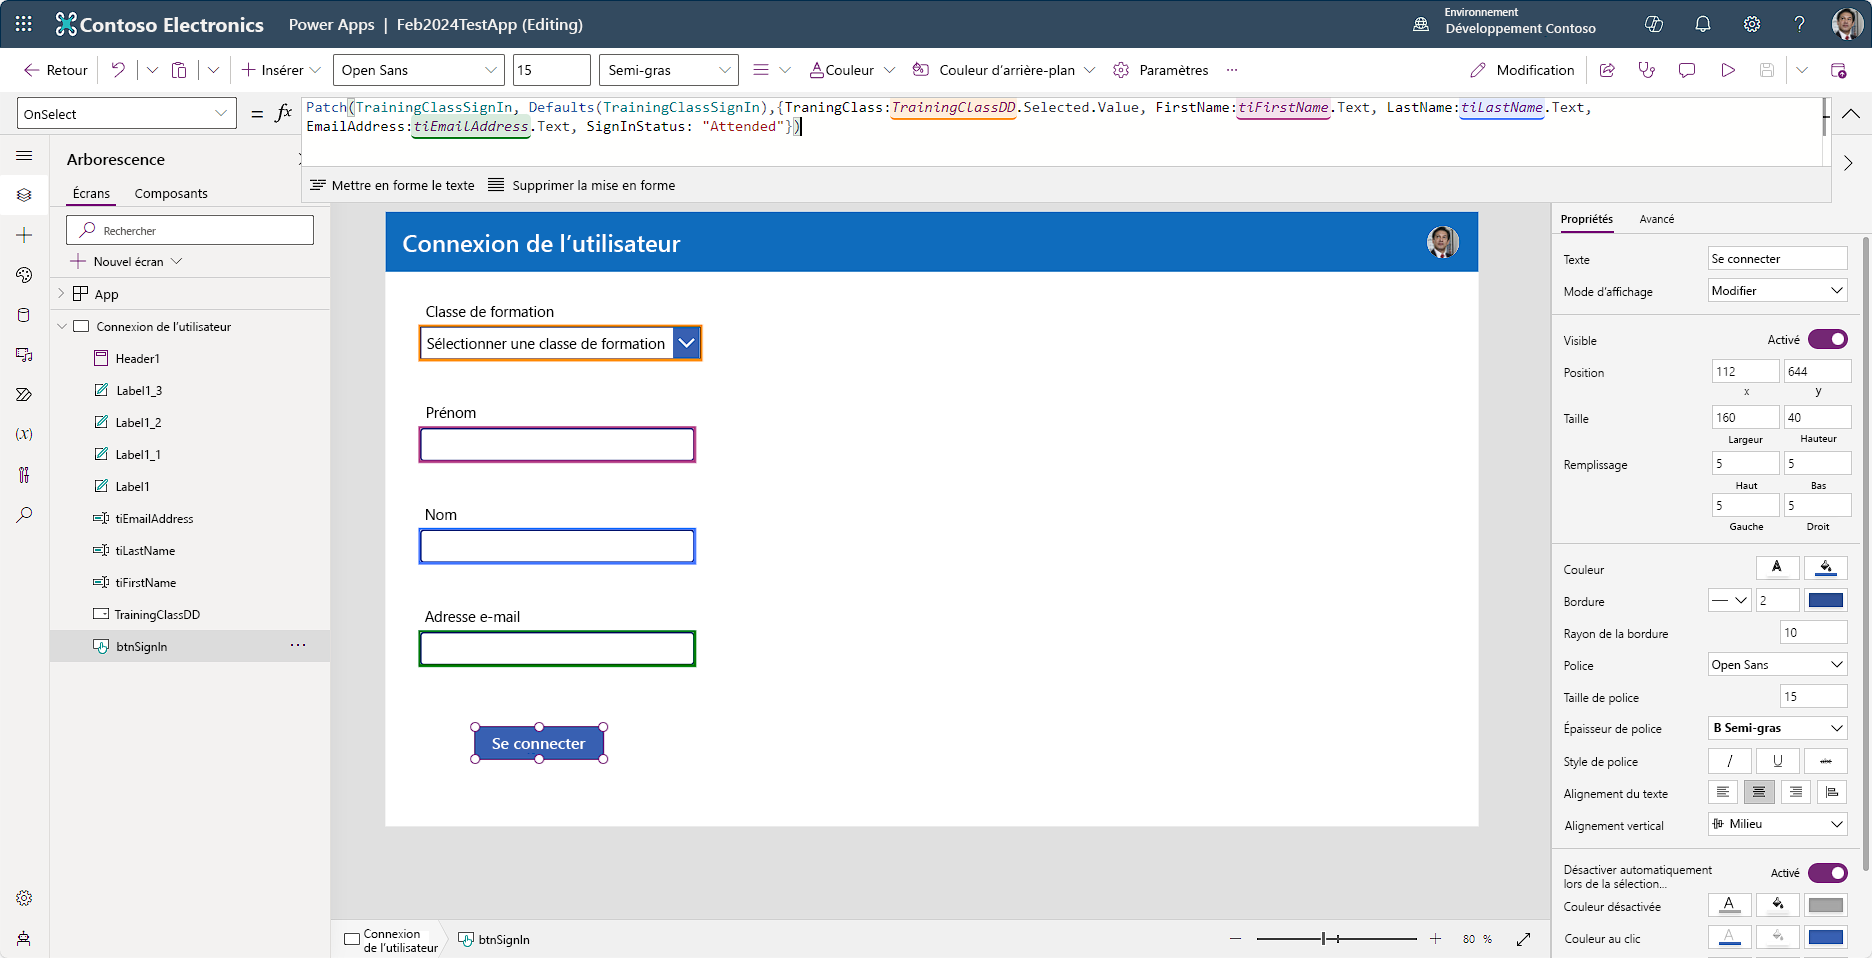
Task: Toggle the Visible property switch to off
Action: (x=1828, y=339)
